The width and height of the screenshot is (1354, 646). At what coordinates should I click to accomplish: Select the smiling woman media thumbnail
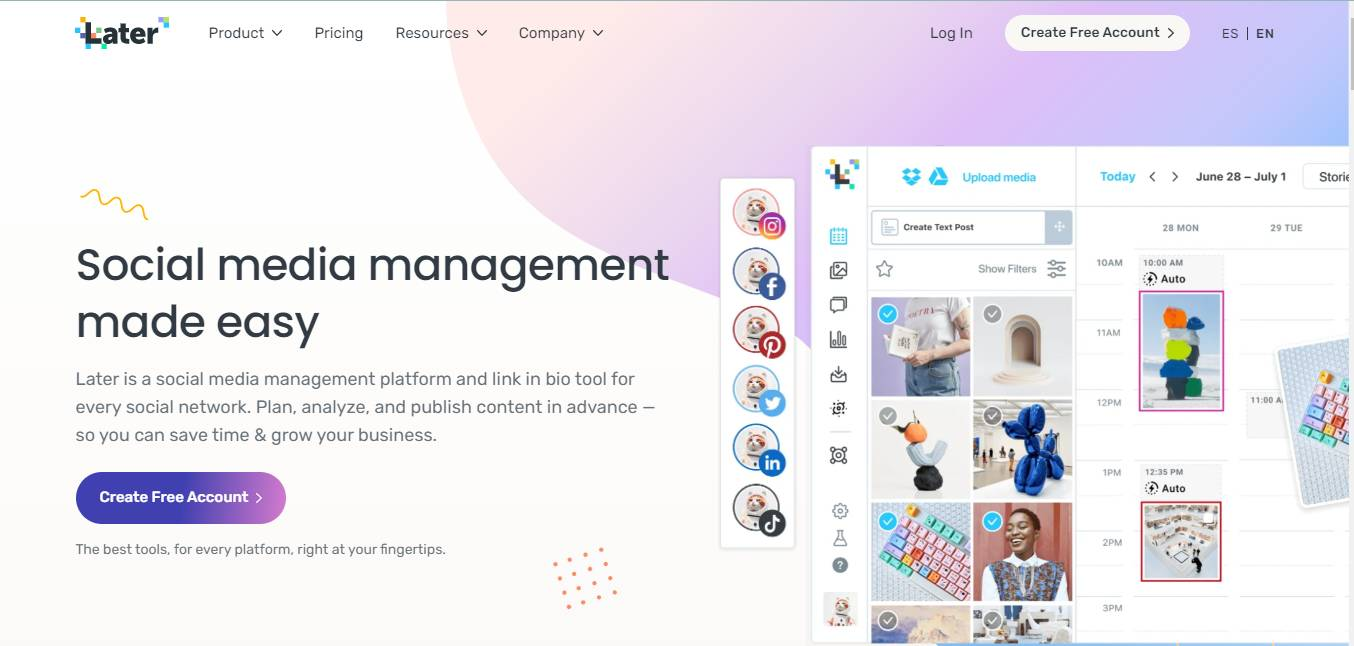coord(1023,552)
